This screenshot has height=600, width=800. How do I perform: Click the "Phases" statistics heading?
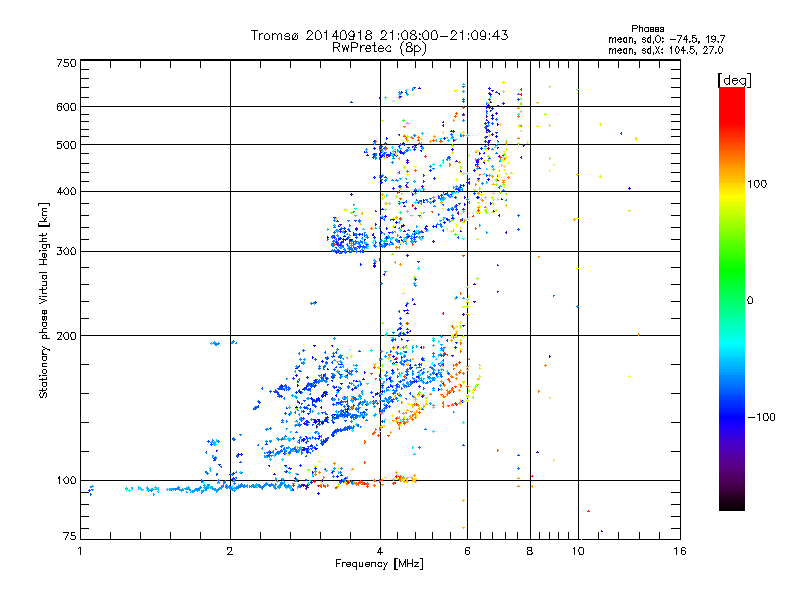point(647,29)
